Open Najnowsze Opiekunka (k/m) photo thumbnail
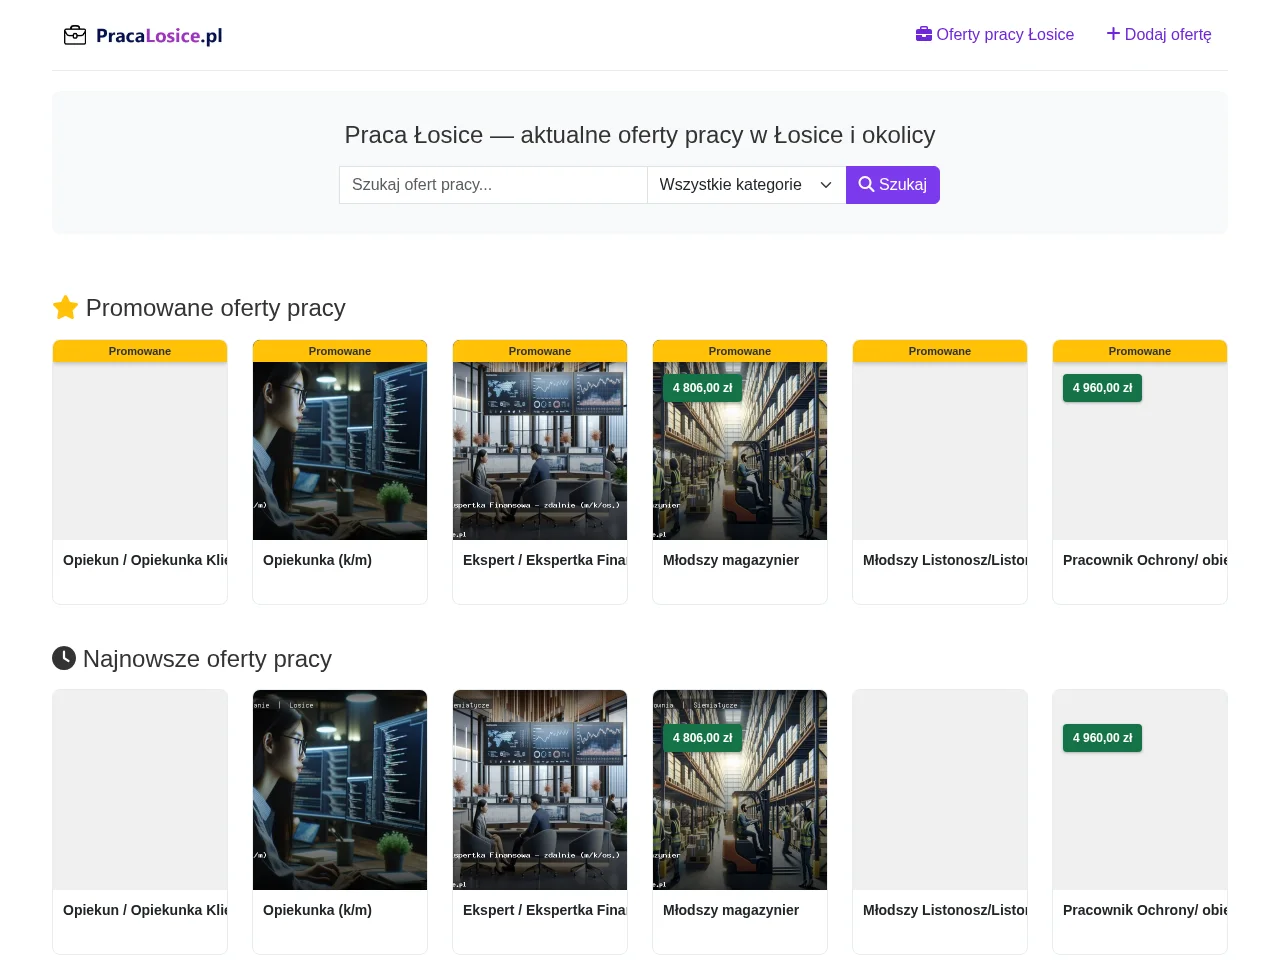Screen dimensions: 1280x960 tap(340, 790)
